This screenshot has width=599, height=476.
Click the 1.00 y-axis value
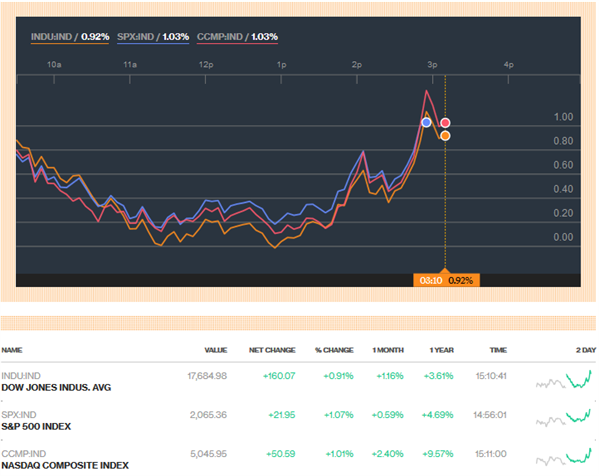(x=563, y=117)
